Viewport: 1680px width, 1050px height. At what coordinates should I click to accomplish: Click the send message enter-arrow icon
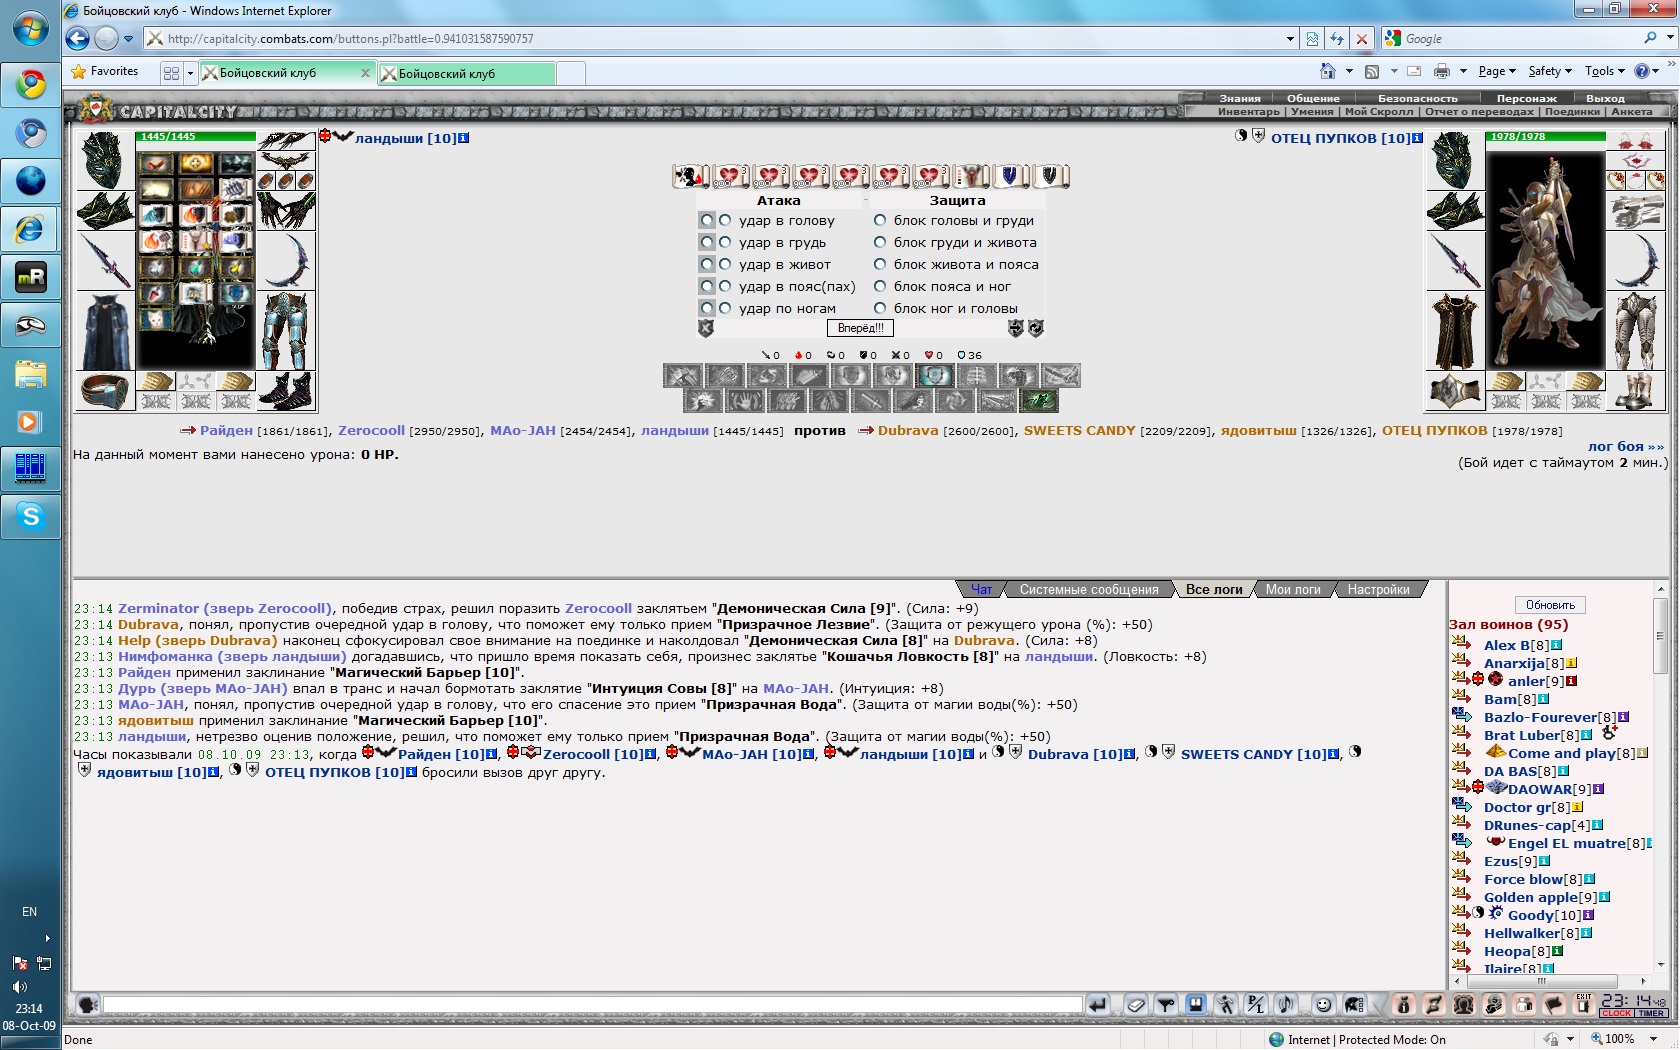(x=1097, y=1004)
